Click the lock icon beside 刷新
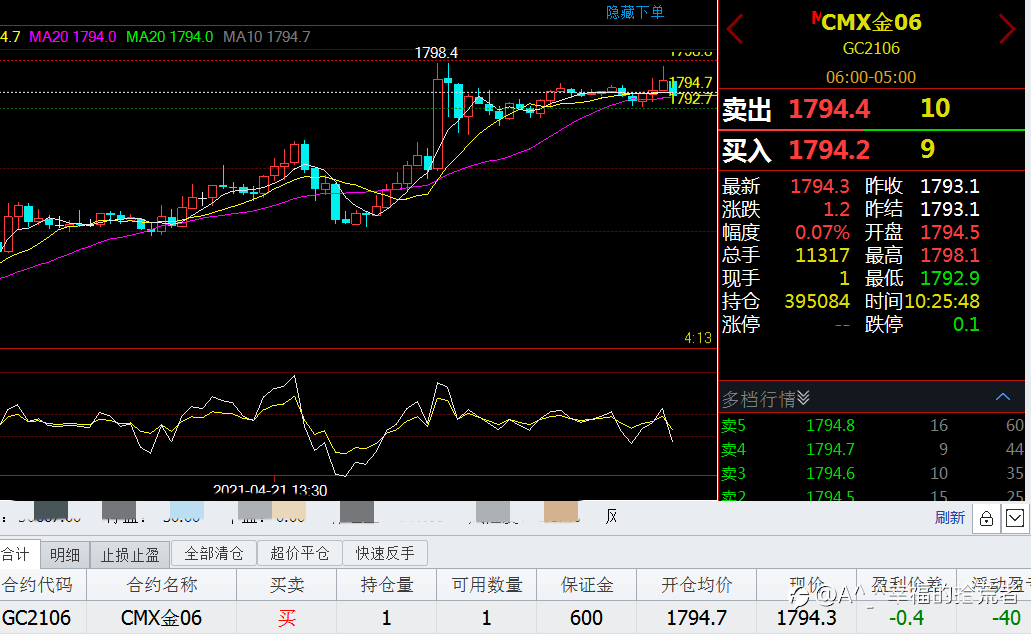This screenshot has width=1031, height=637. point(986,519)
